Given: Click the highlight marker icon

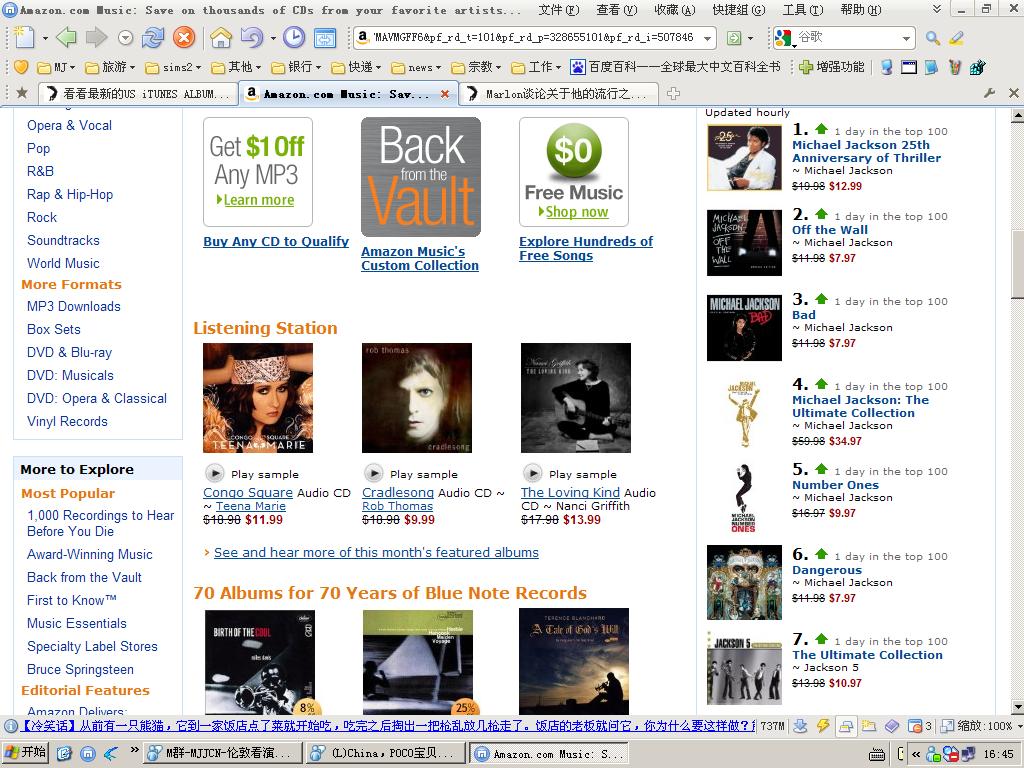Looking at the screenshot, I should click(957, 38).
